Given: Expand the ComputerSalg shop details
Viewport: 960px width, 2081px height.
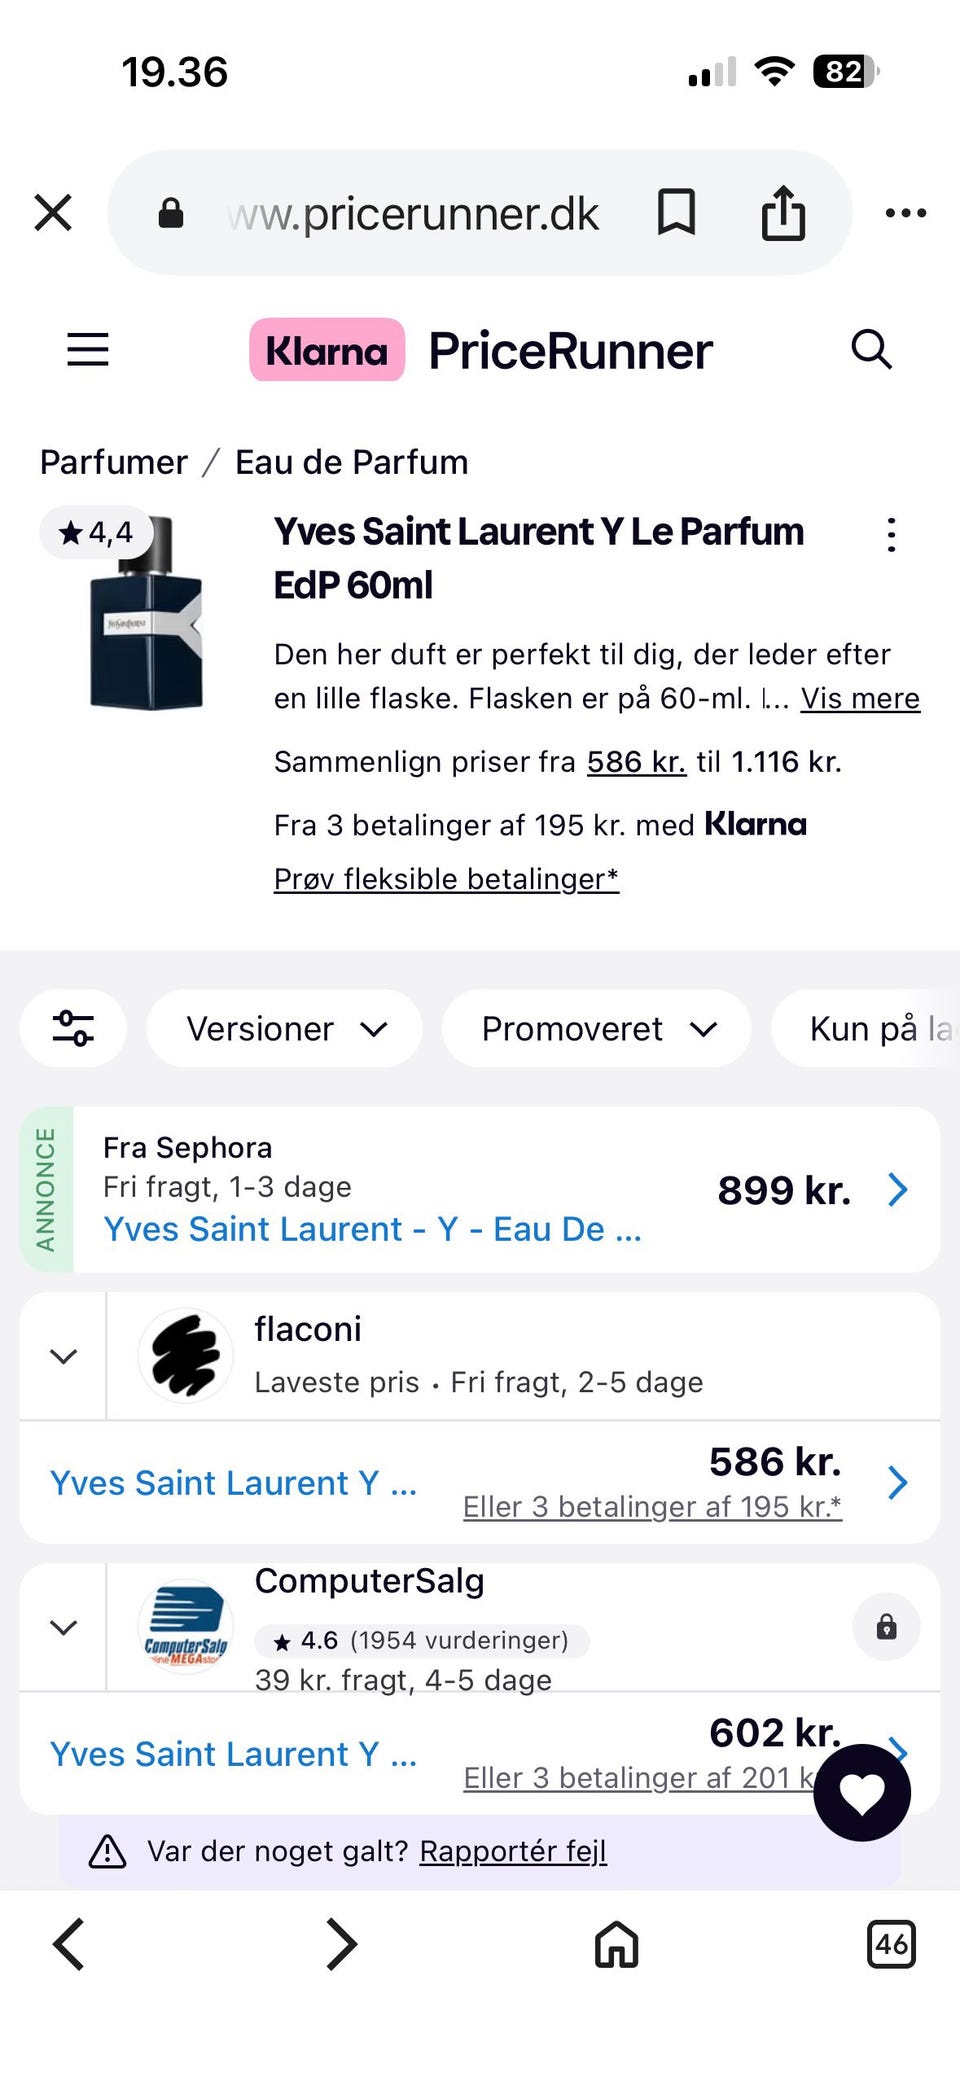Looking at the screenshot, I should (x=63, y=1627).
